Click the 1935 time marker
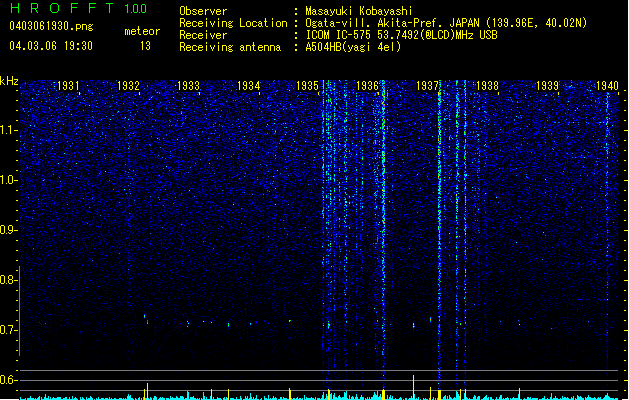 point(307,86)
